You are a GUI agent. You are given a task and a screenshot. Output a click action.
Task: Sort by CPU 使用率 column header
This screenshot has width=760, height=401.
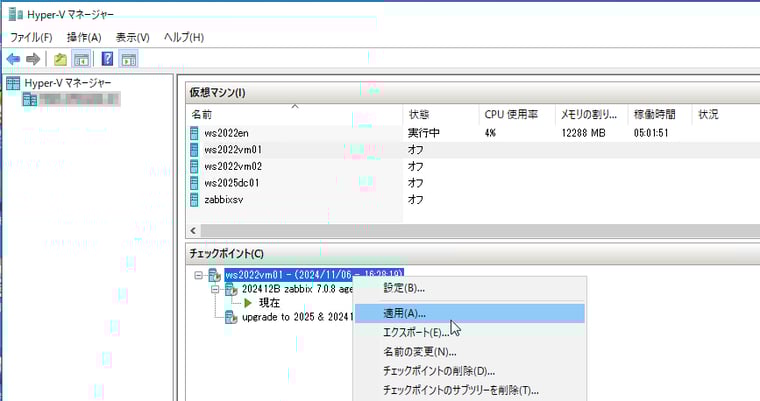tap(517, 114)
